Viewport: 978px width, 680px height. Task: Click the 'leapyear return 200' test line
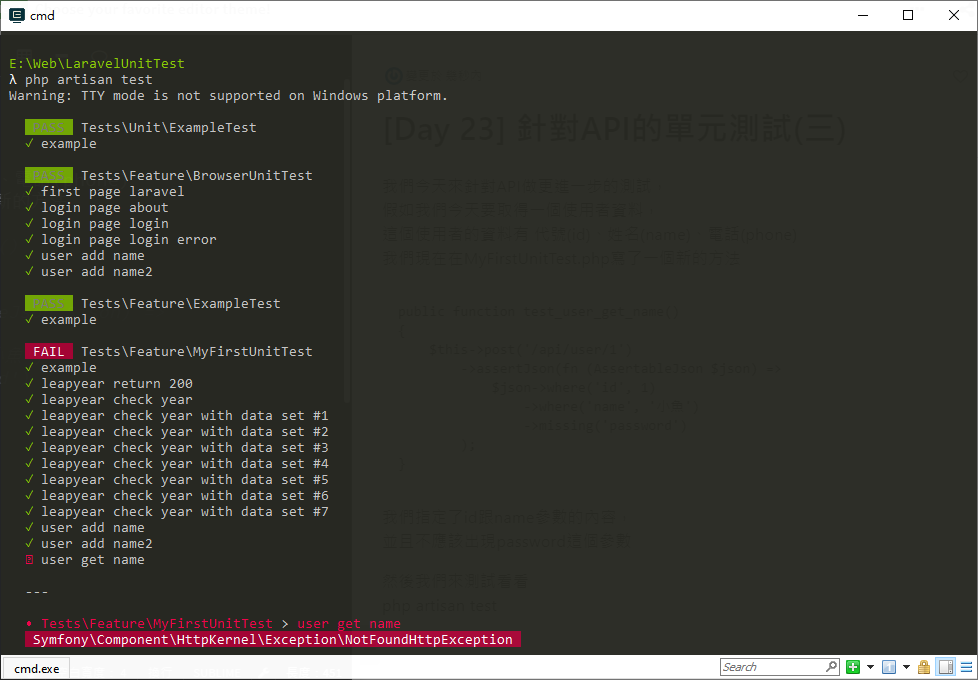(117, 384)
